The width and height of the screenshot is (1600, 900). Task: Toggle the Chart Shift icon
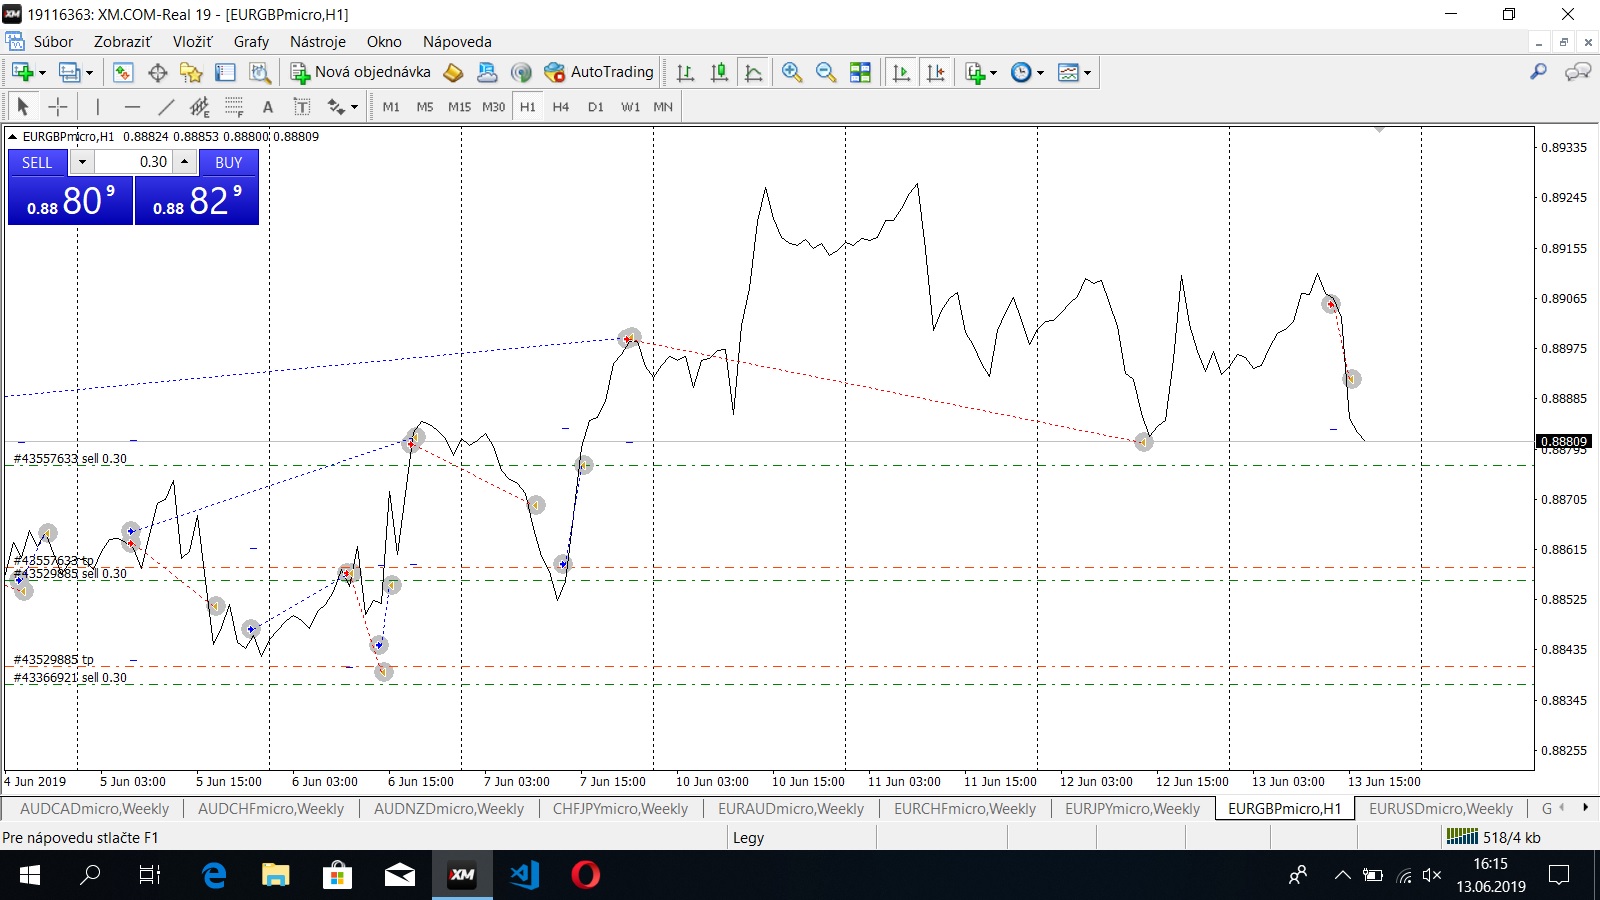pyautogui.click(x=935, y=72)
